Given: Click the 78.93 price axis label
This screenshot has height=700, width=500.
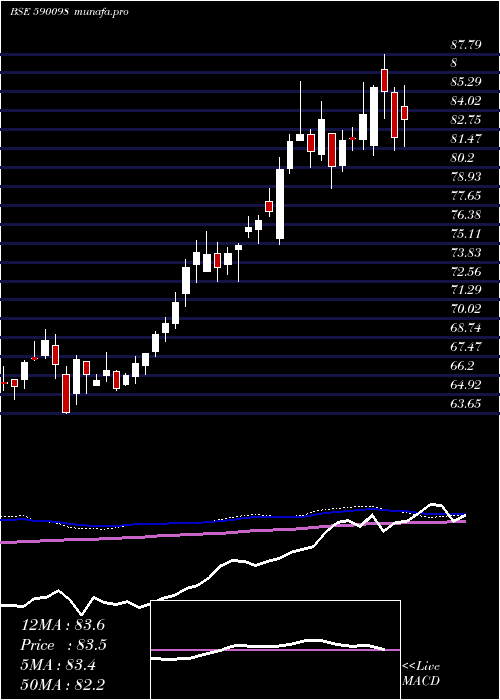Looking at the screenshot, I should pyautogui.click(x=467, y=177).
